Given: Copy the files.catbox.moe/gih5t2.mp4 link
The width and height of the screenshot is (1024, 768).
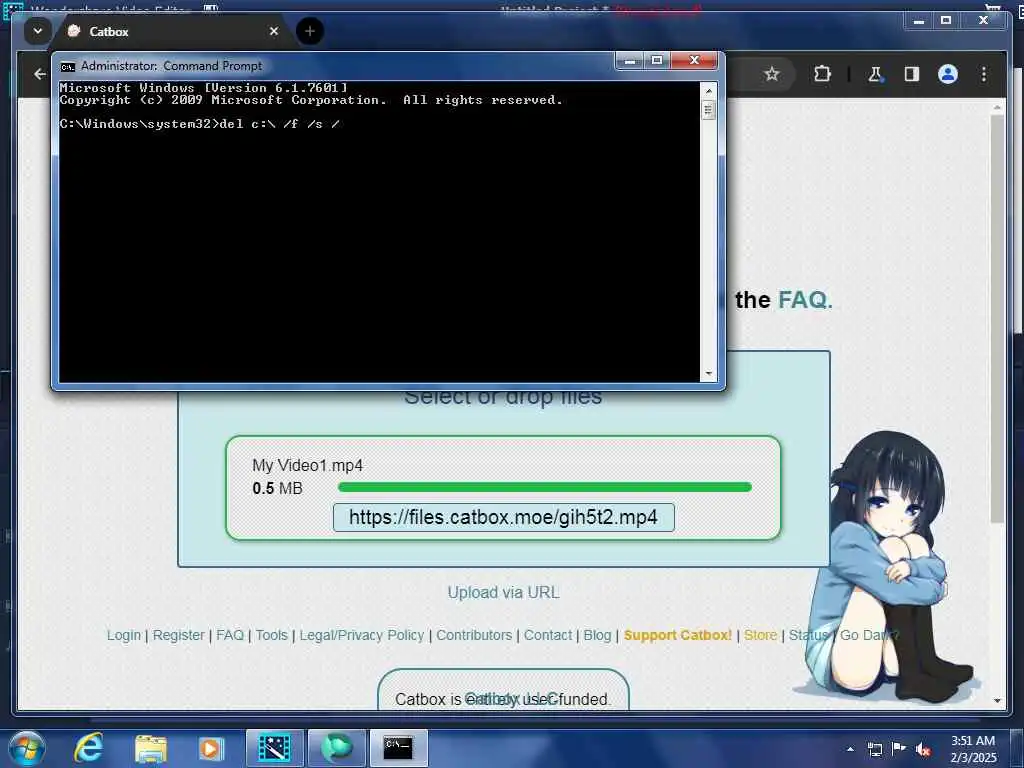Looking at the screenshot, I should click(504, 517).
